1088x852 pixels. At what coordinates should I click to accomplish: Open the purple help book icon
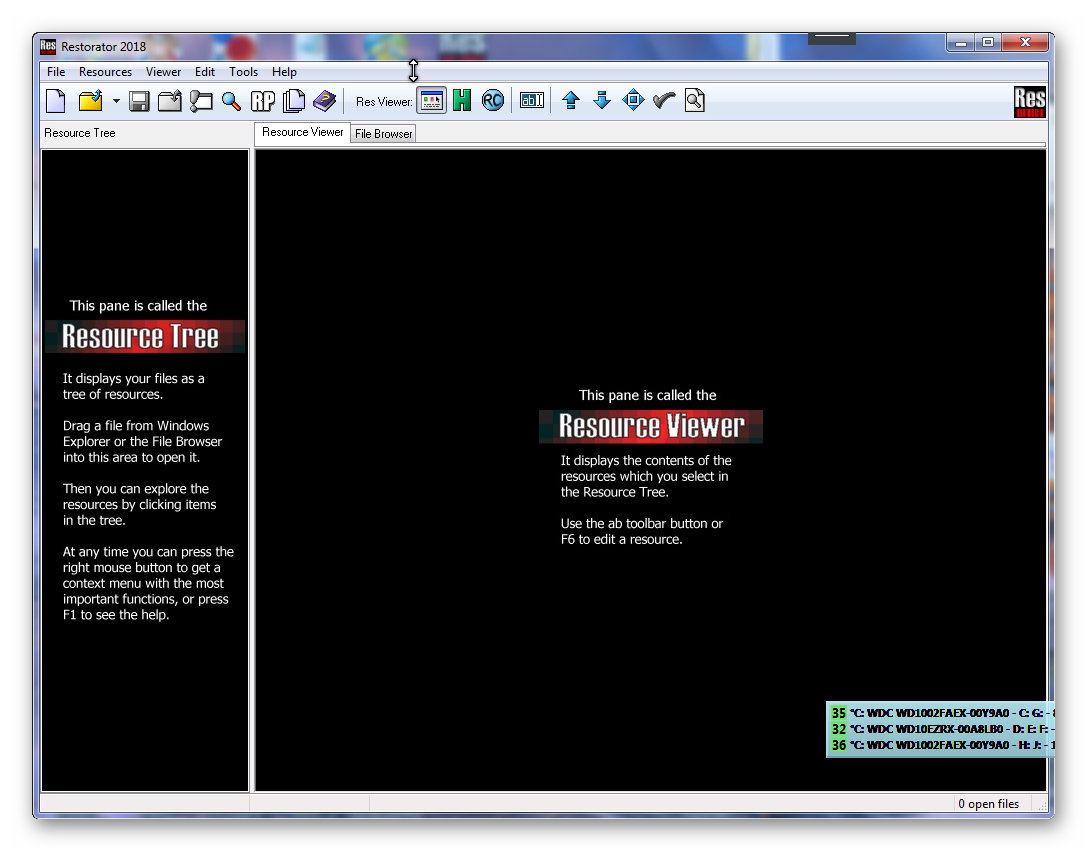tap(324, 101)
